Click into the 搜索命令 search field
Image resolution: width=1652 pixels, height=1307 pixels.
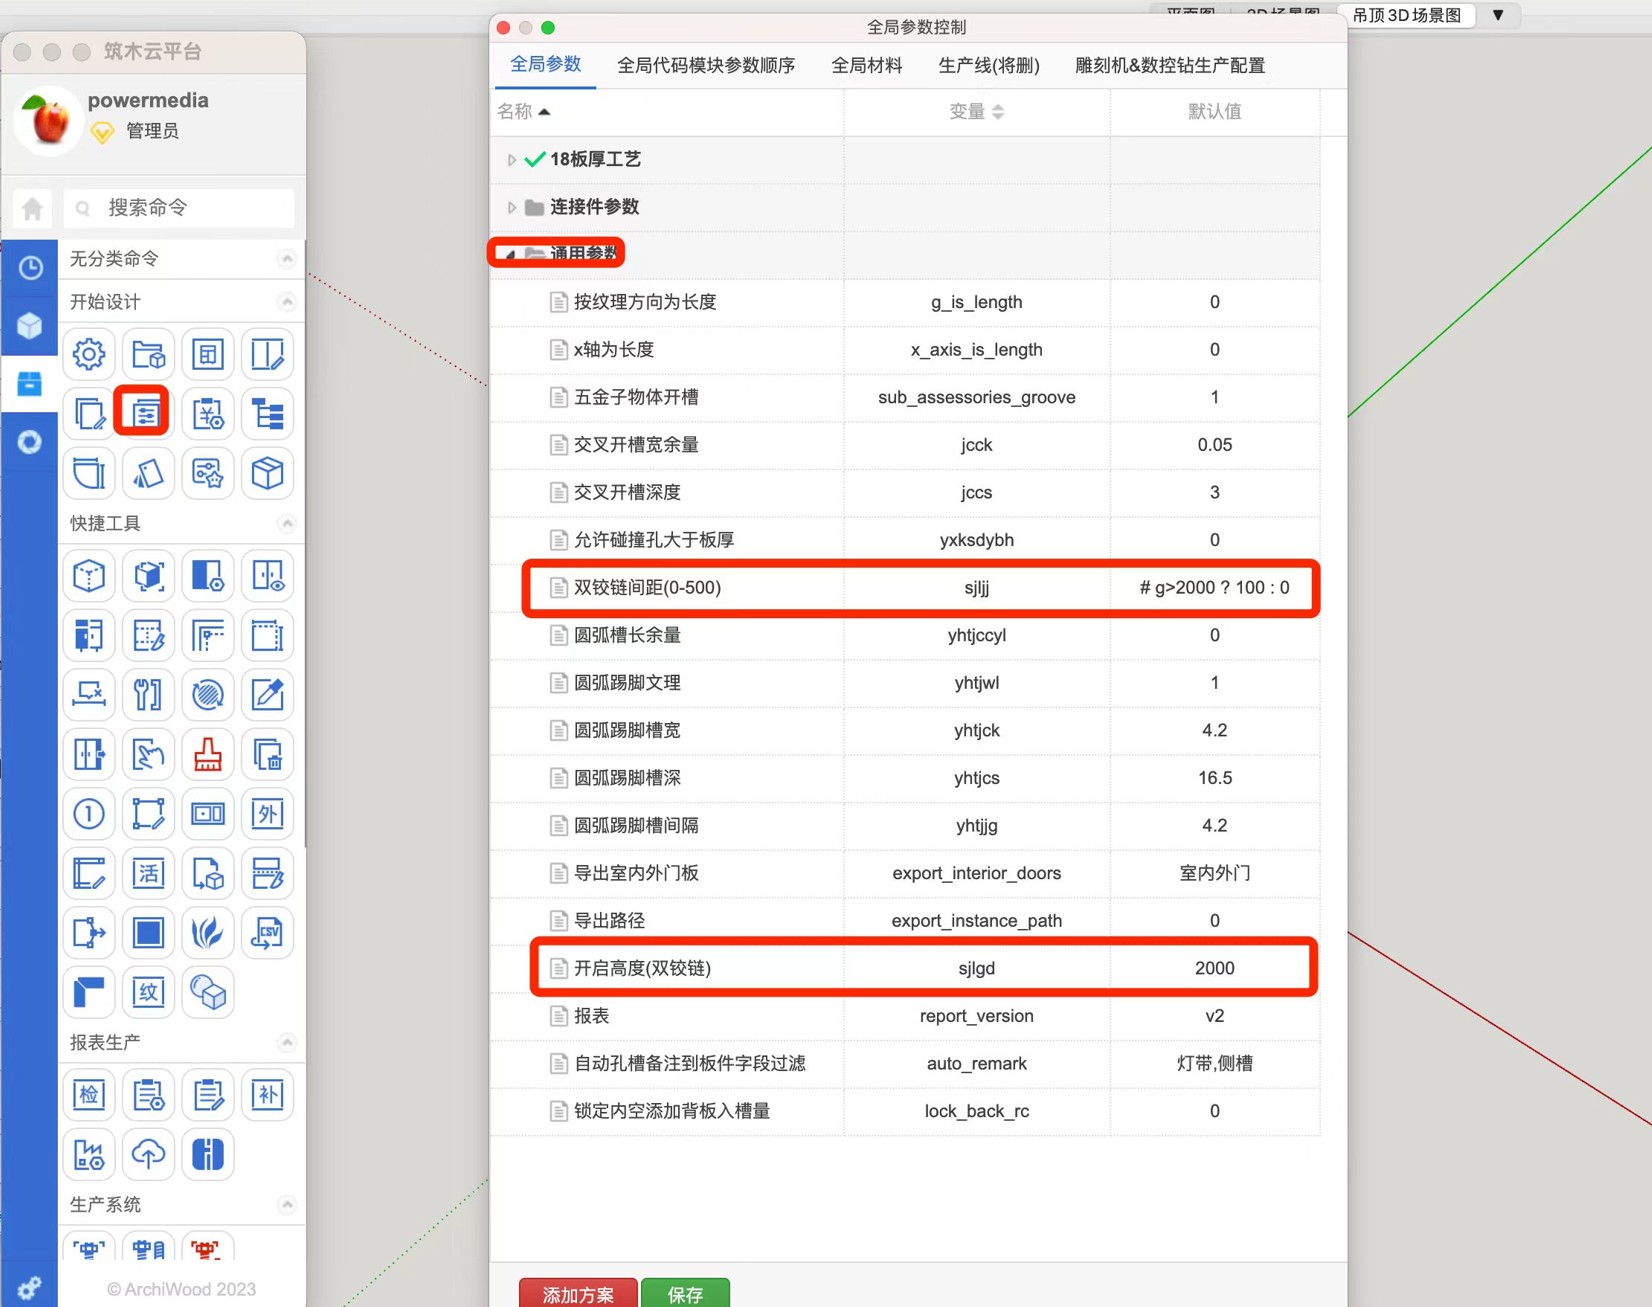click(180, 208)
